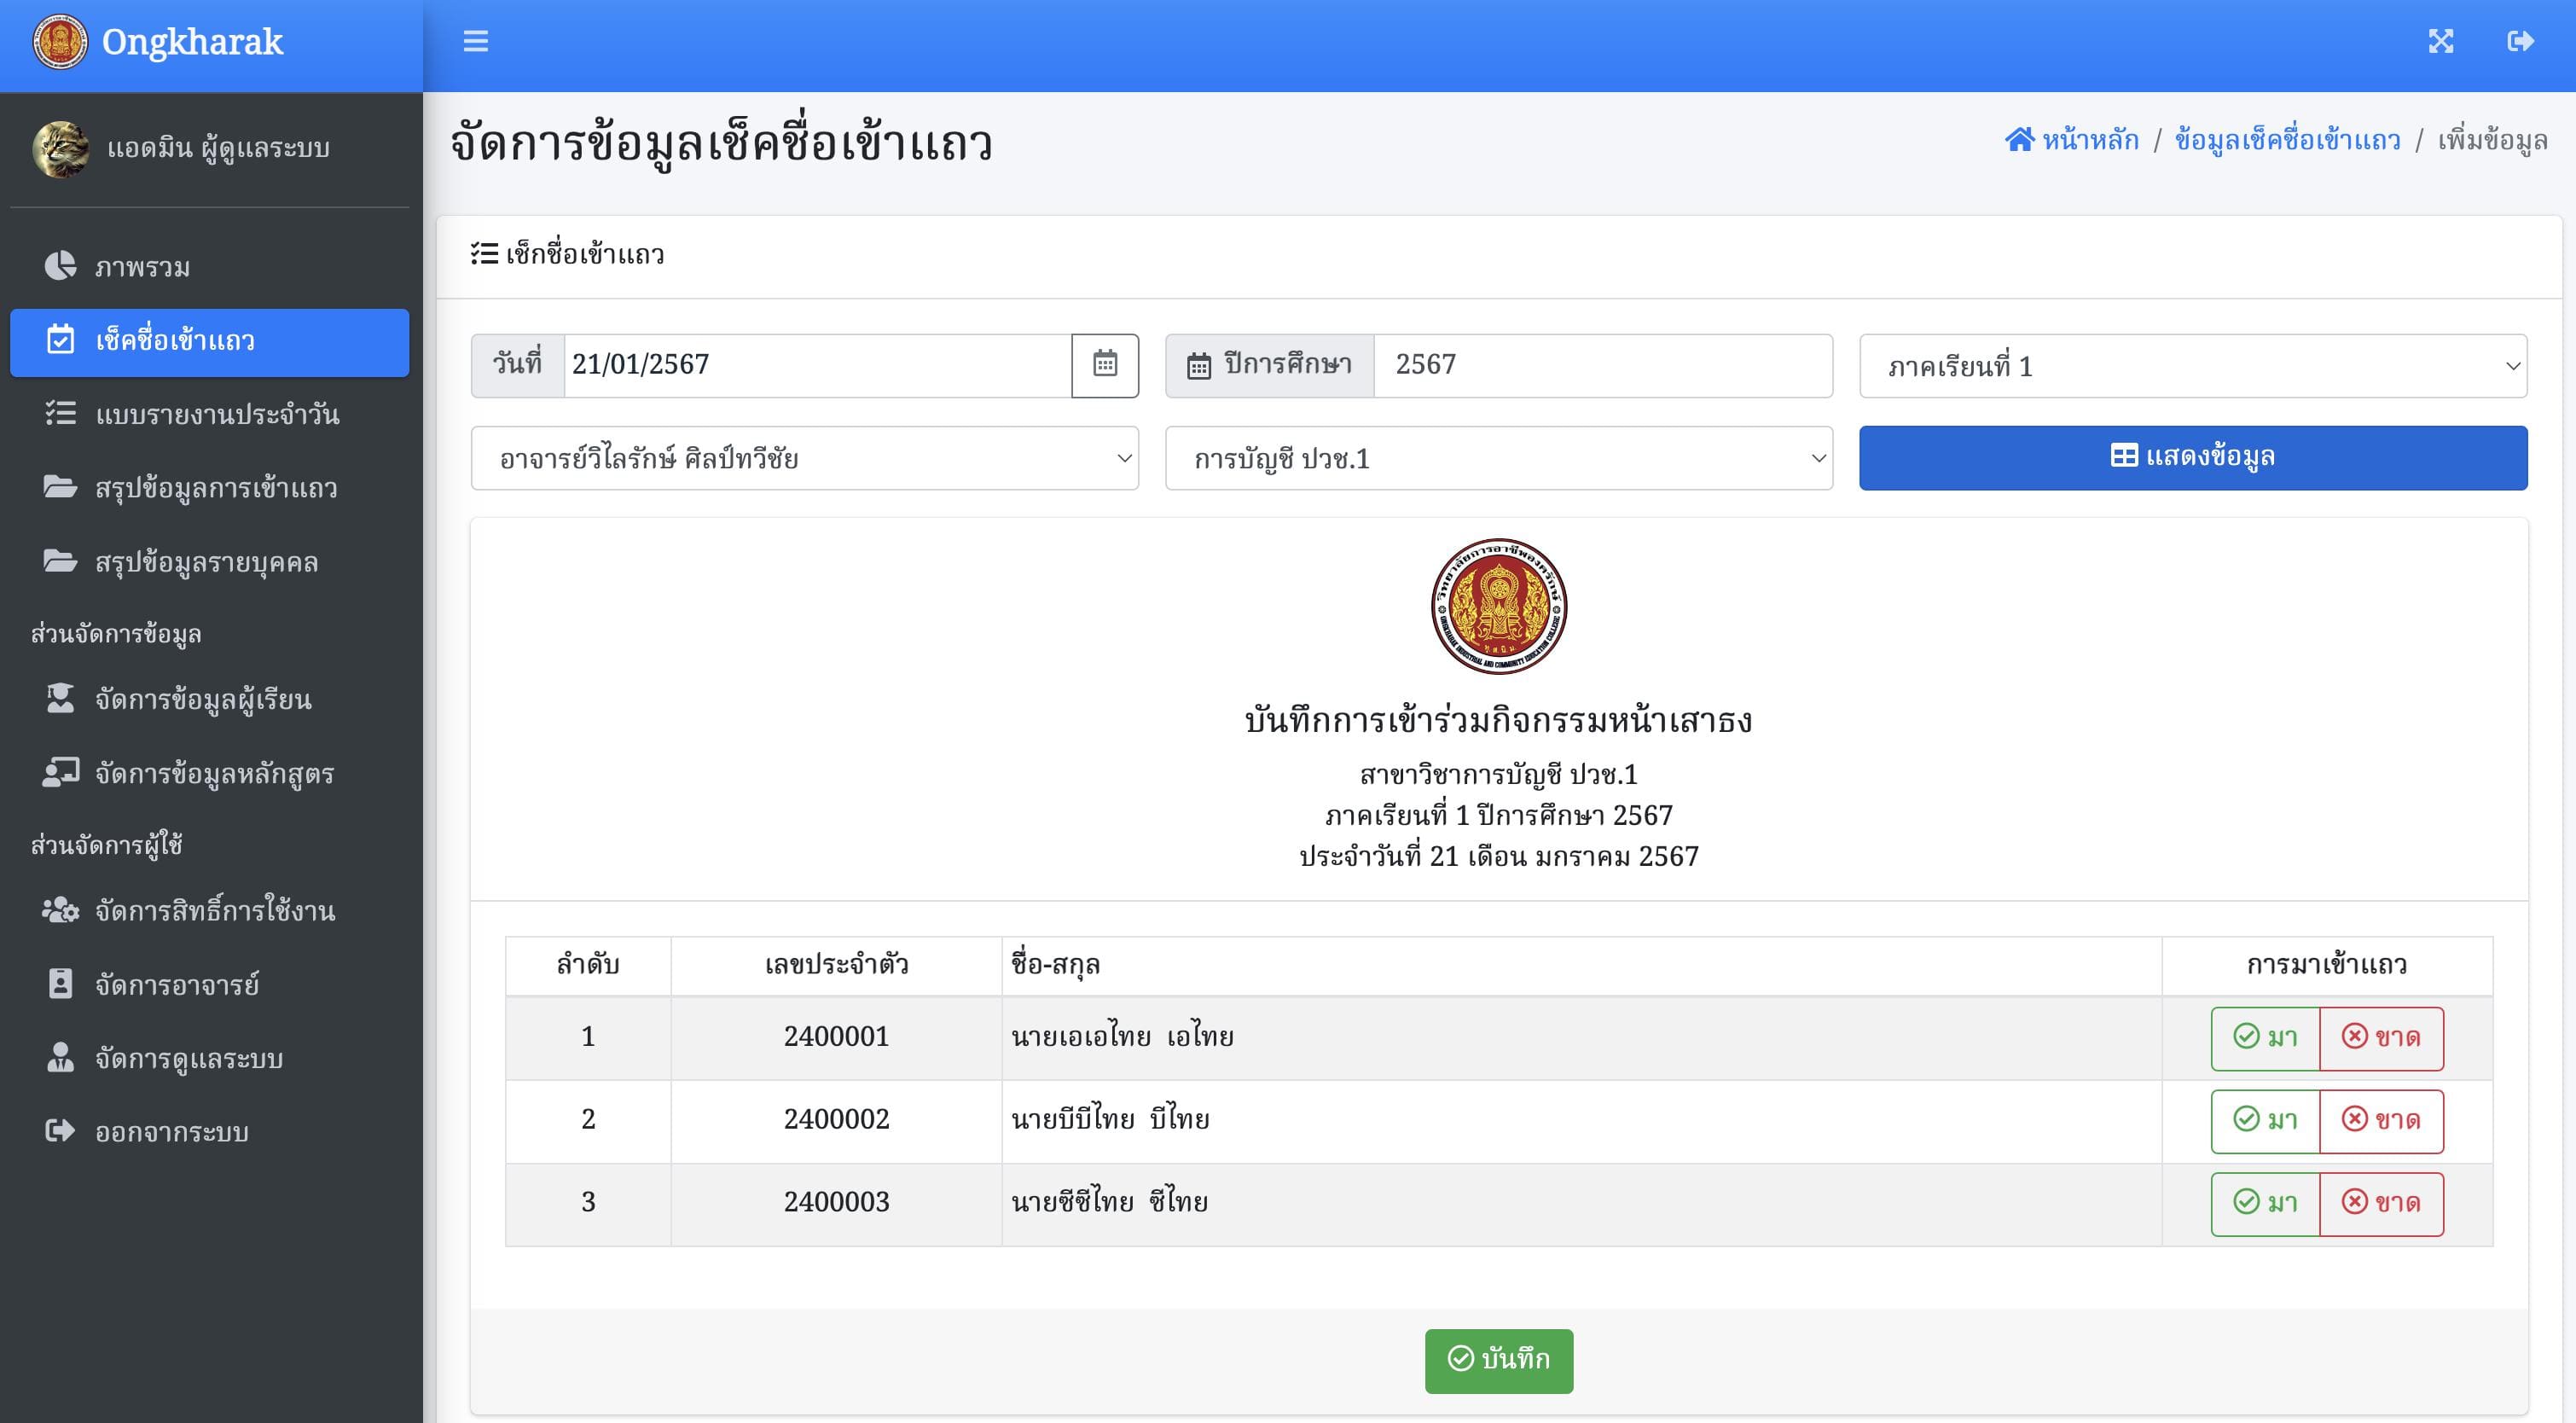Click the สรุปข้อมูลรายบุคคล folder icon

point(60,561)
